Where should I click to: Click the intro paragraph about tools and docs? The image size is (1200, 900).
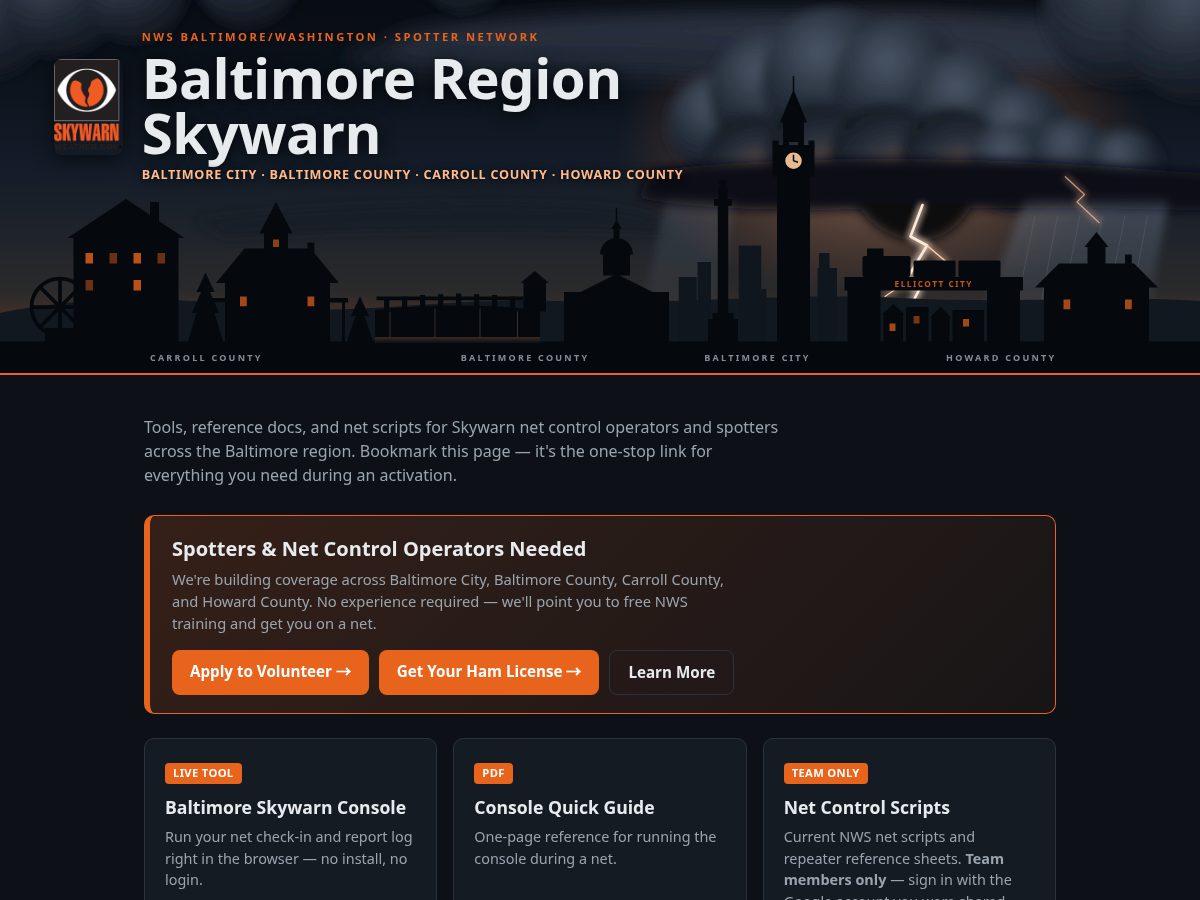[x=461, y=451]
